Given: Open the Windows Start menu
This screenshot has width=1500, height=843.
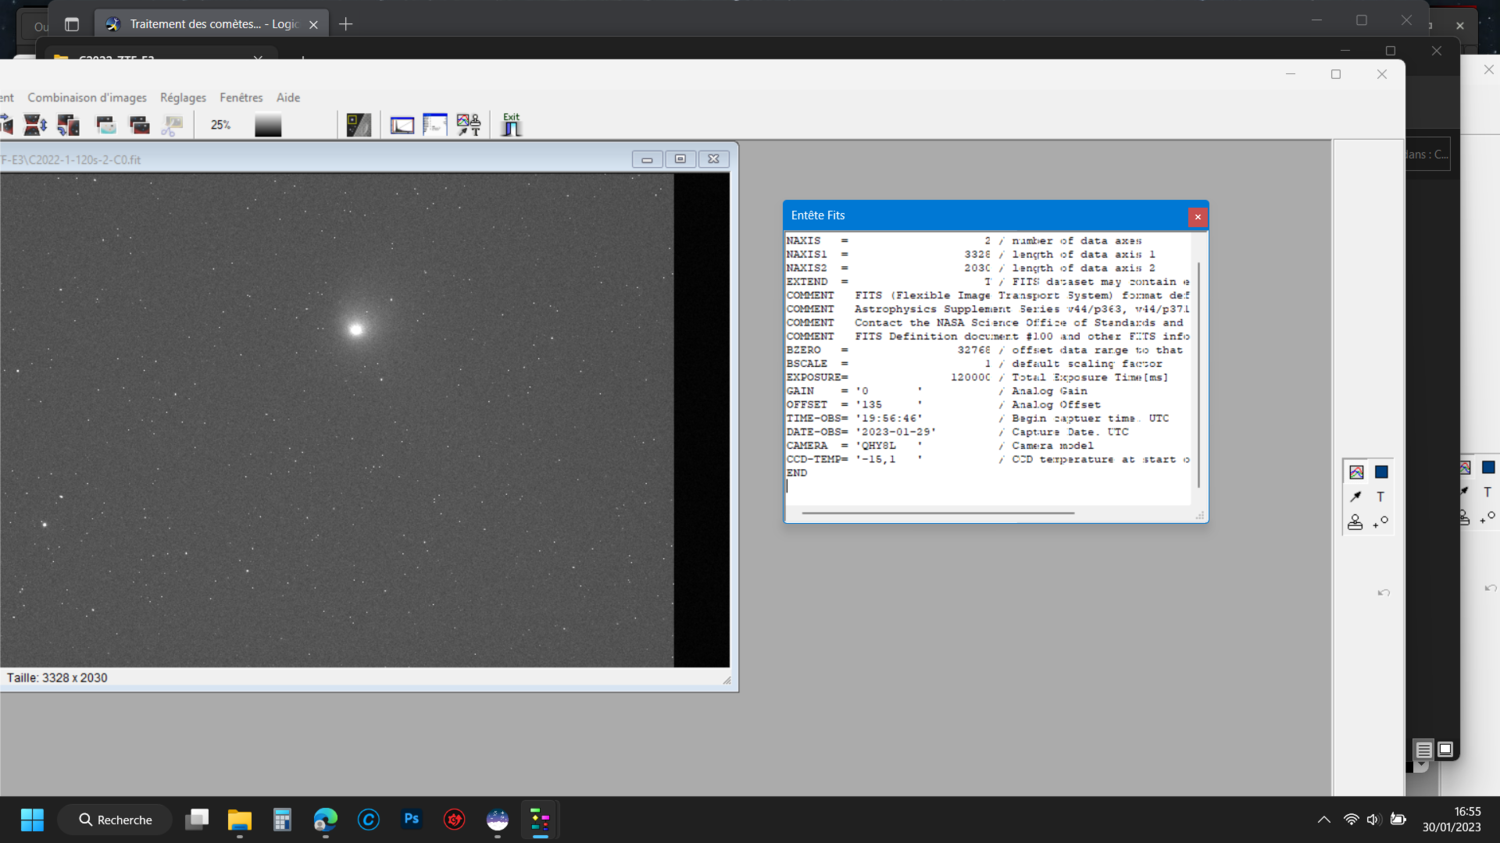Looking at the screenshot, I should coord(32,820).
